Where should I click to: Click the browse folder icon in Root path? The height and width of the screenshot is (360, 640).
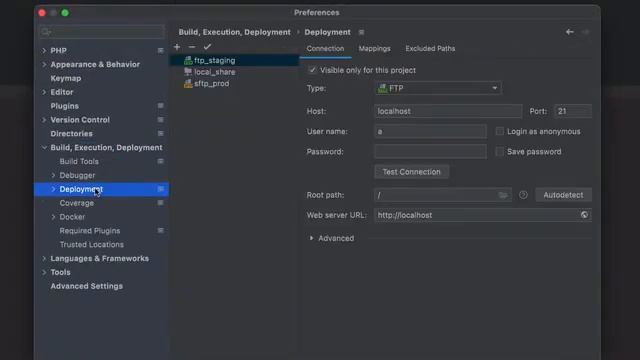[x=503, y=195]
